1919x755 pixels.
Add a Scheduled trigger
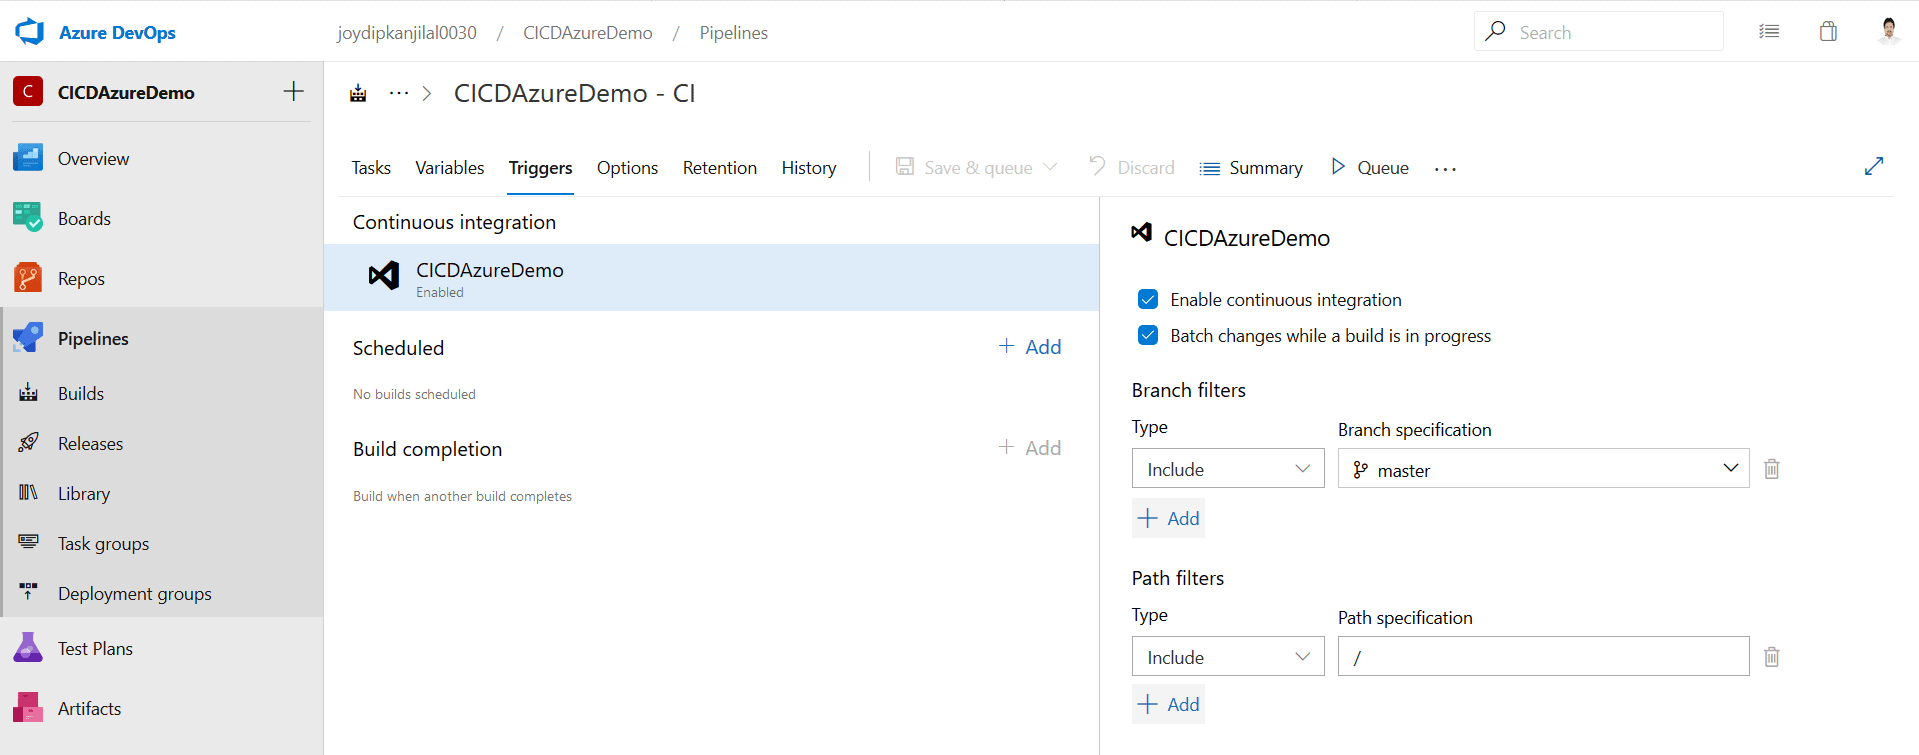[x=1030, y=346]
